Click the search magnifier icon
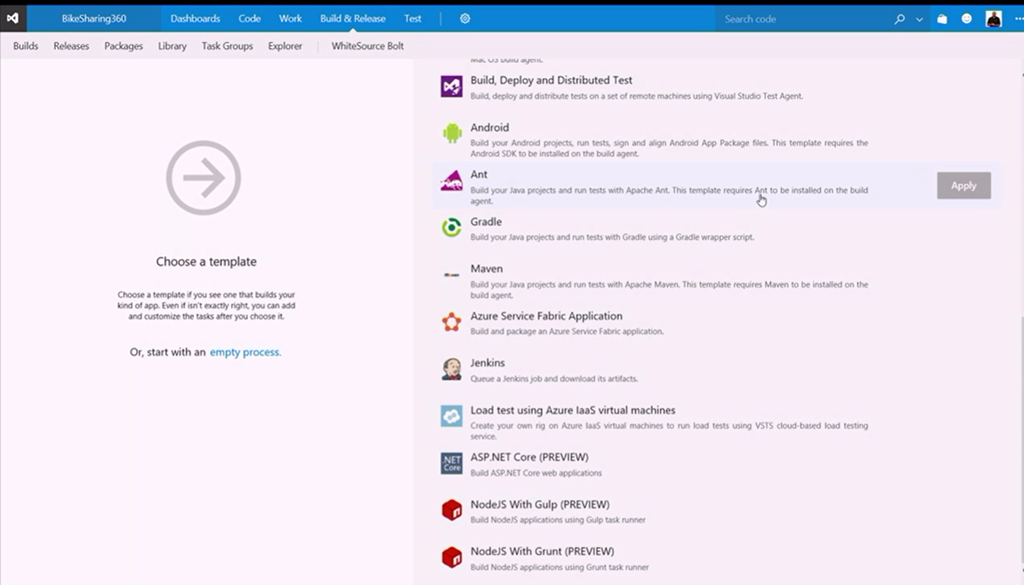The width and height of the screenshot is (1024, 585). (x=899, y=18)
